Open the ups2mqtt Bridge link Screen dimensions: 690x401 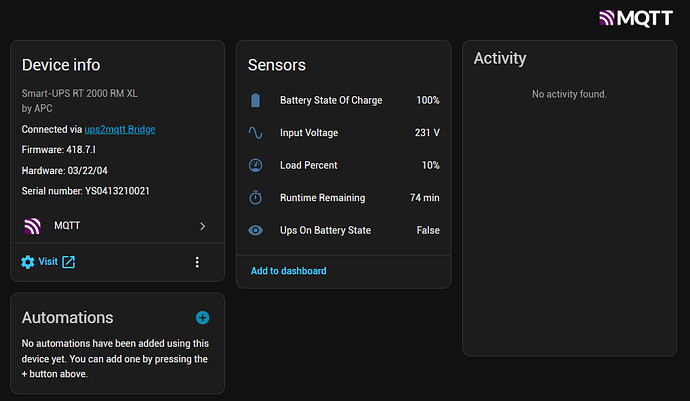(120, 129)
